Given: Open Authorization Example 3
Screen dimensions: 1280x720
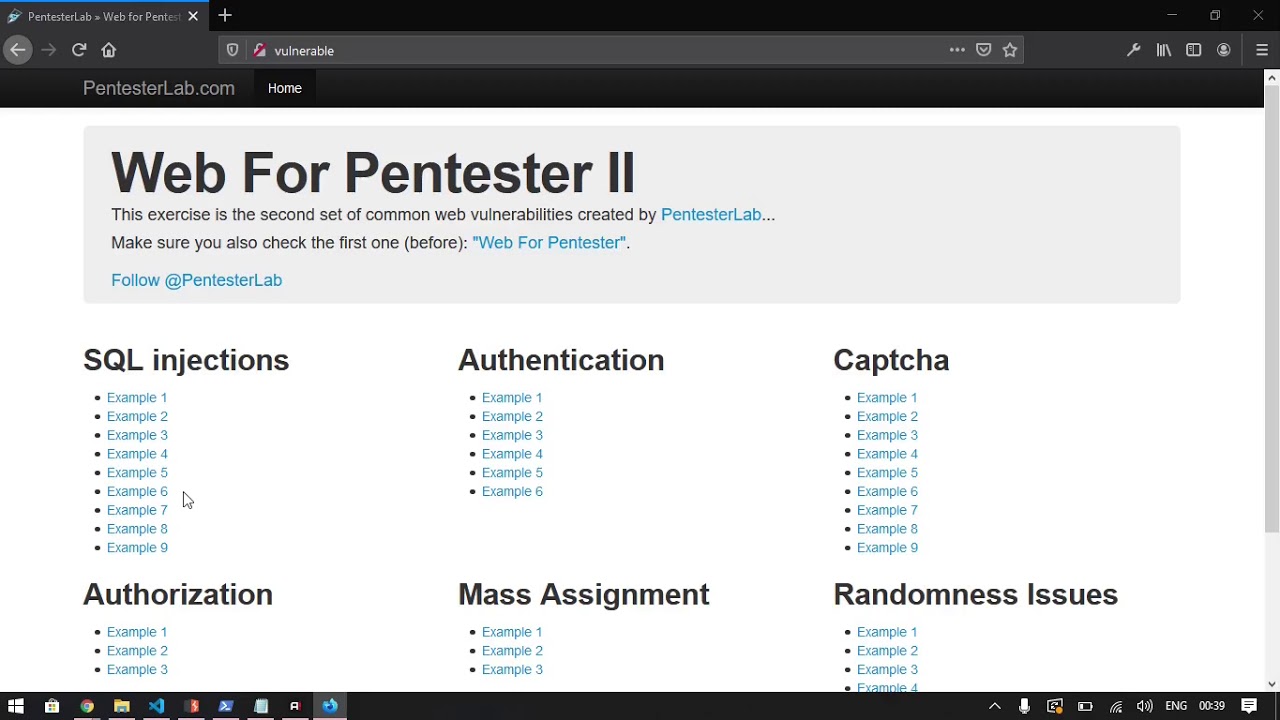Looking at the screenshot, I should [x=137, y=670].
